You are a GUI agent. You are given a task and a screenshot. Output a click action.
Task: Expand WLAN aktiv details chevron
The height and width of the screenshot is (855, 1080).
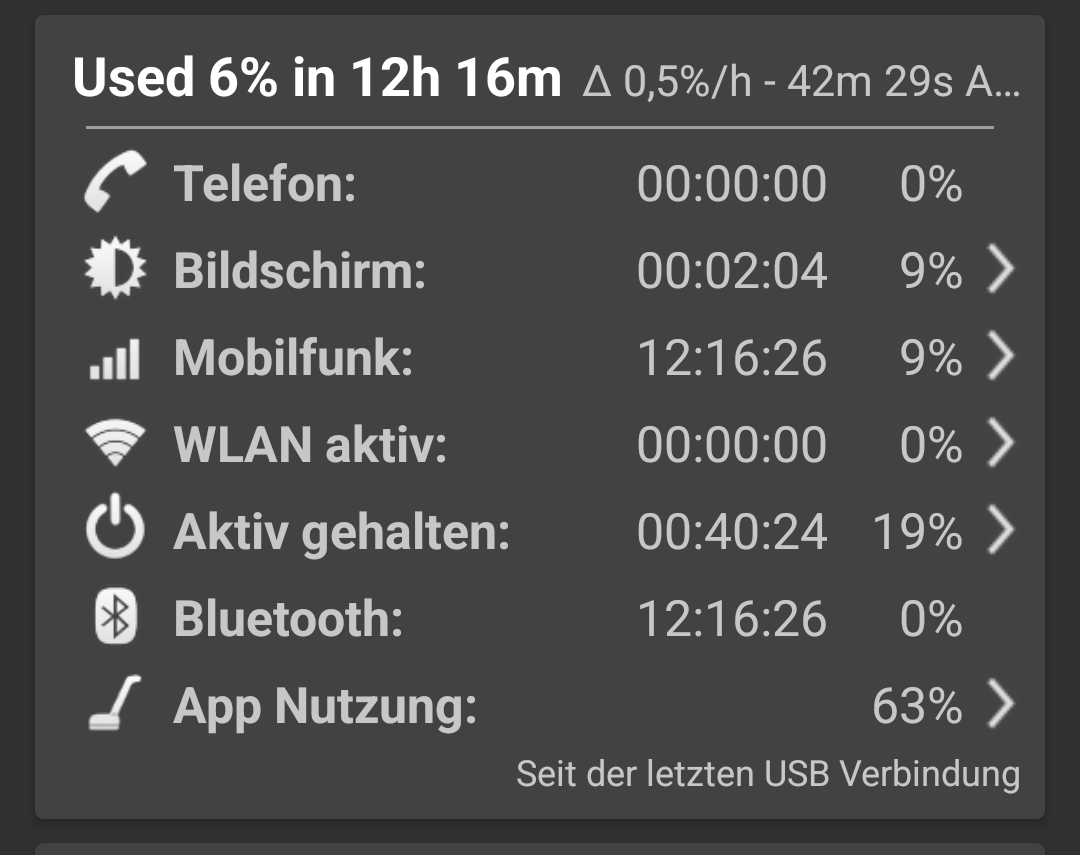click(1000, 445)
